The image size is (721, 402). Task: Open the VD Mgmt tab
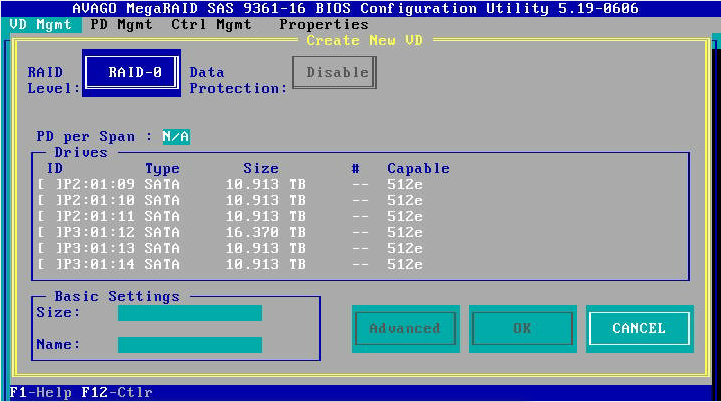tap(40, 24)
